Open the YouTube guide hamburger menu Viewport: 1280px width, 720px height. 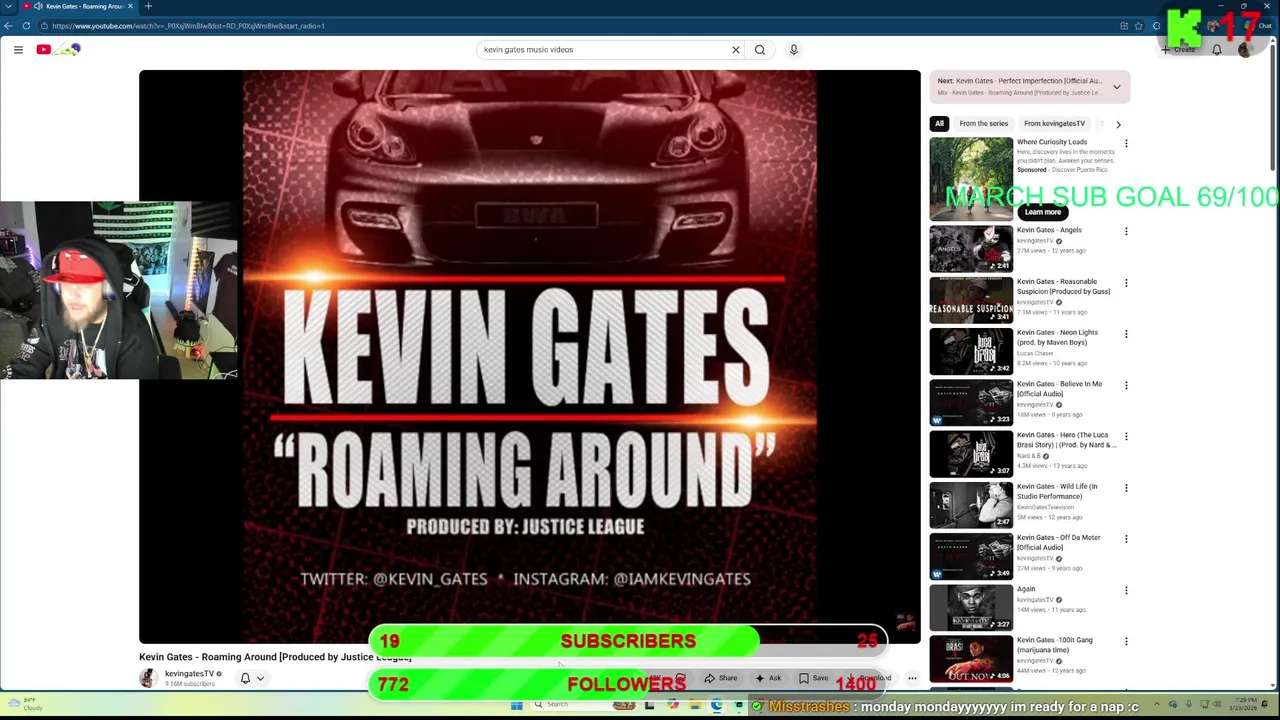(x=18, y=49)
